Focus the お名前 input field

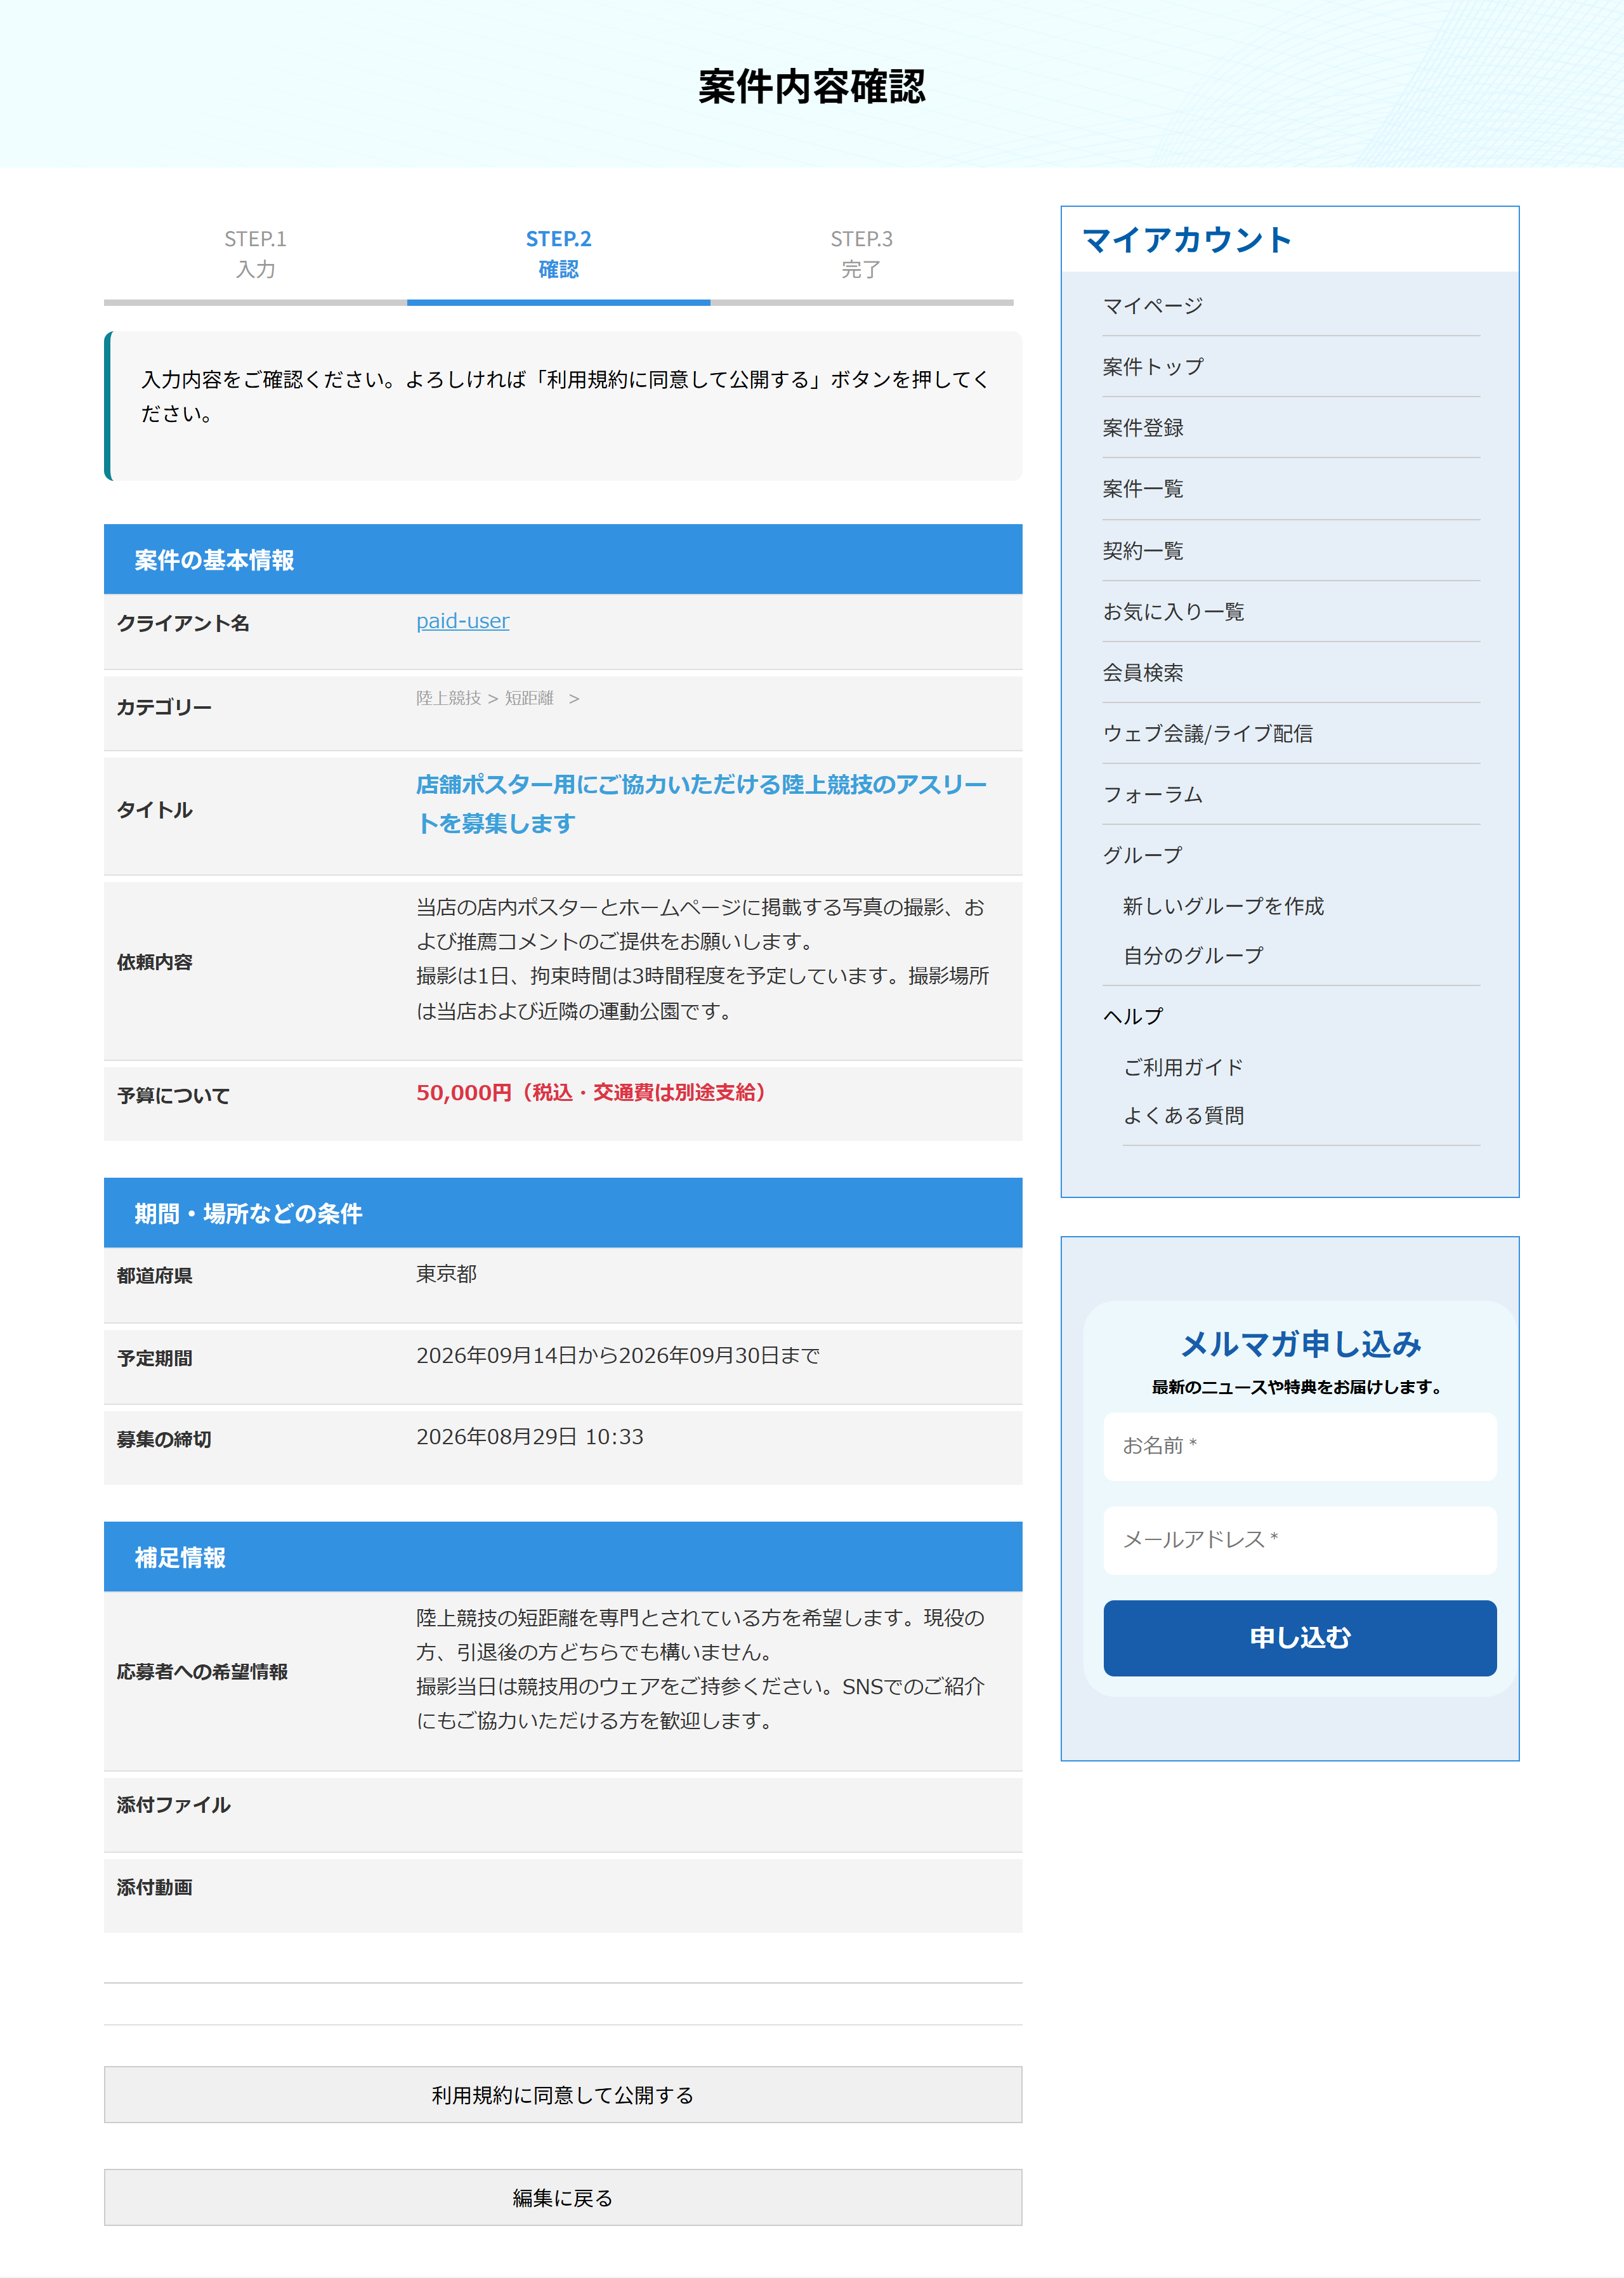(x=1299, y=1446)
